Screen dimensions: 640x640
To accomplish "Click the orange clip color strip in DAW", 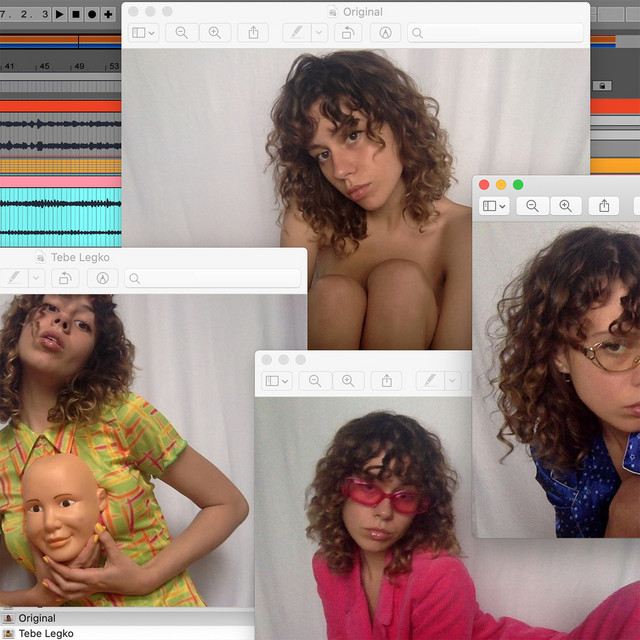I will pyautogui.click(x=60, y=166).
